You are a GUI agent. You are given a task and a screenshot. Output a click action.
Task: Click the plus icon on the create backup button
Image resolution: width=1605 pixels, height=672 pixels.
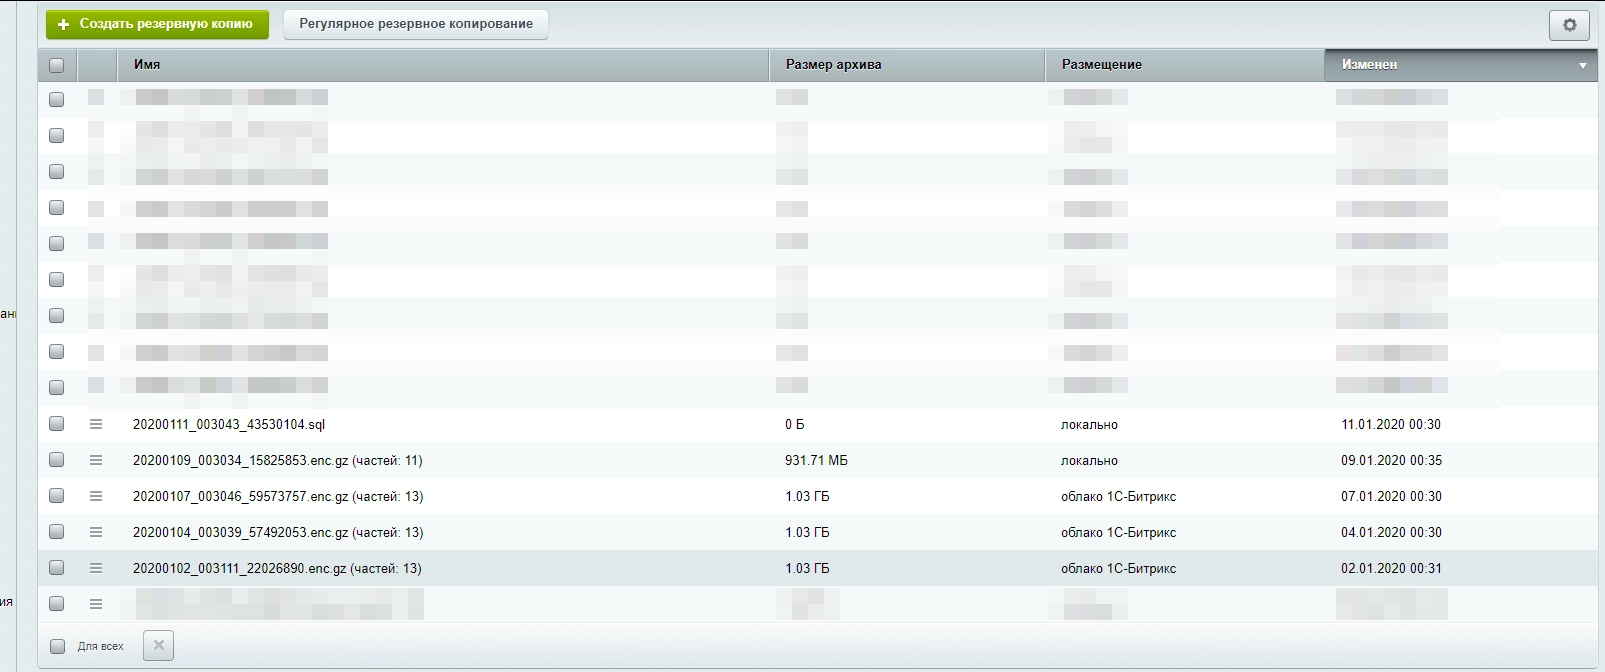pyautogui.click(x=64, y=24)
